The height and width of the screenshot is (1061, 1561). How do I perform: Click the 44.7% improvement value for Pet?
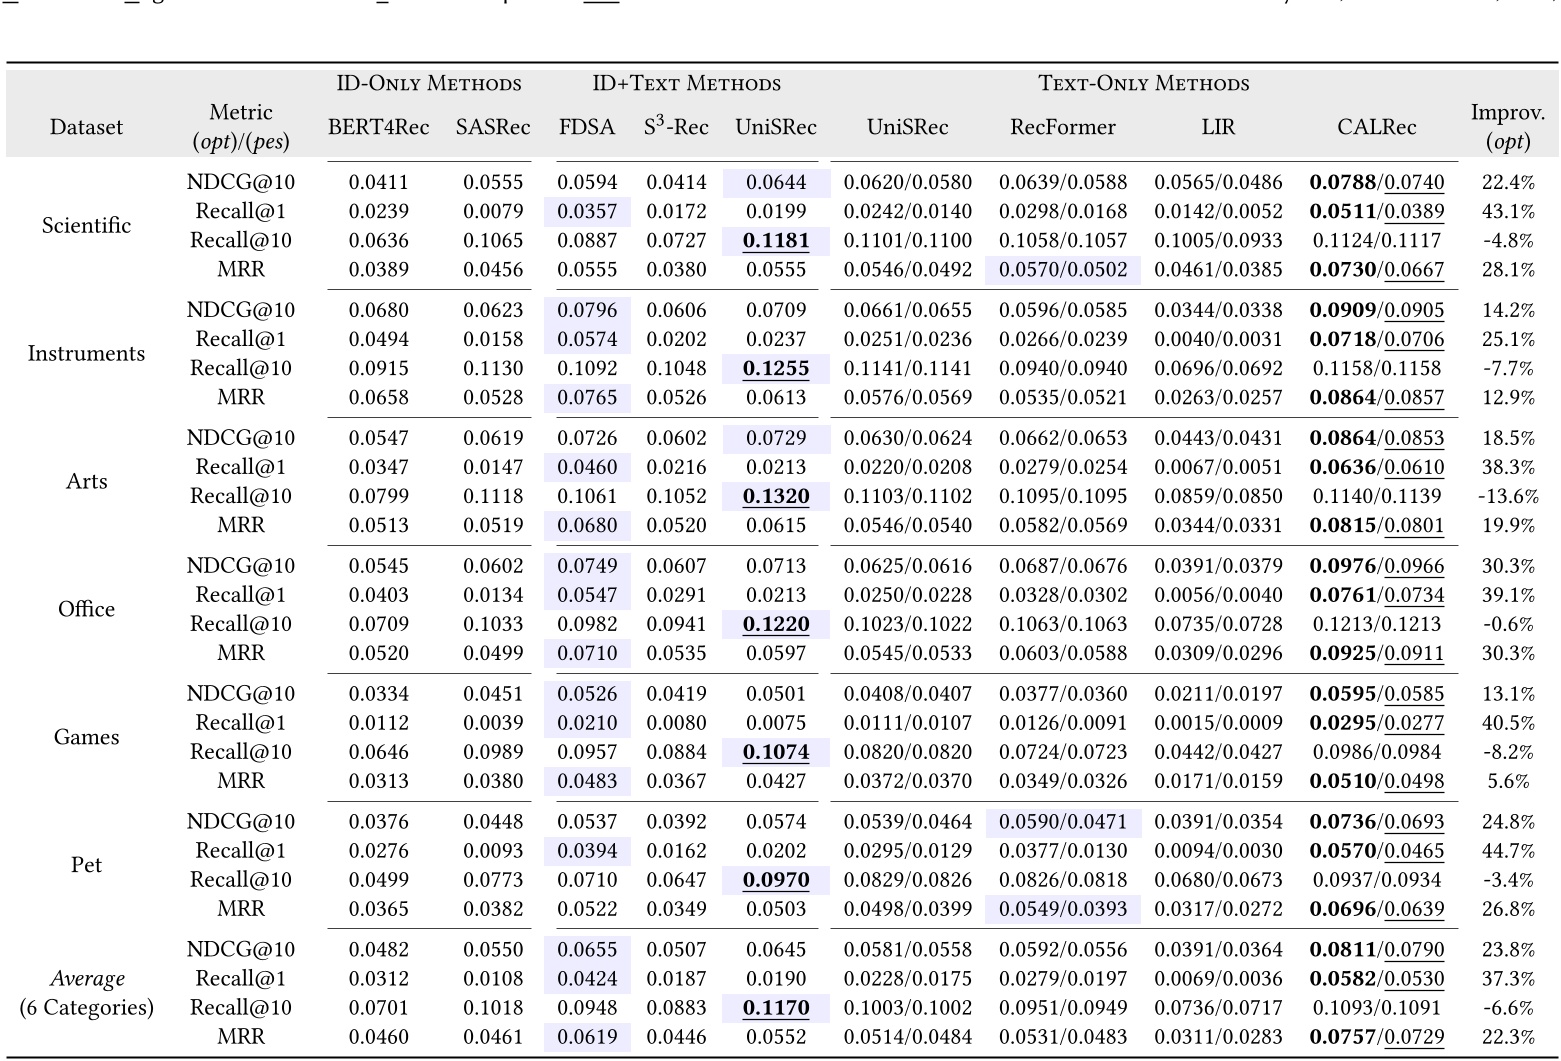click(x=1508, y=851)
